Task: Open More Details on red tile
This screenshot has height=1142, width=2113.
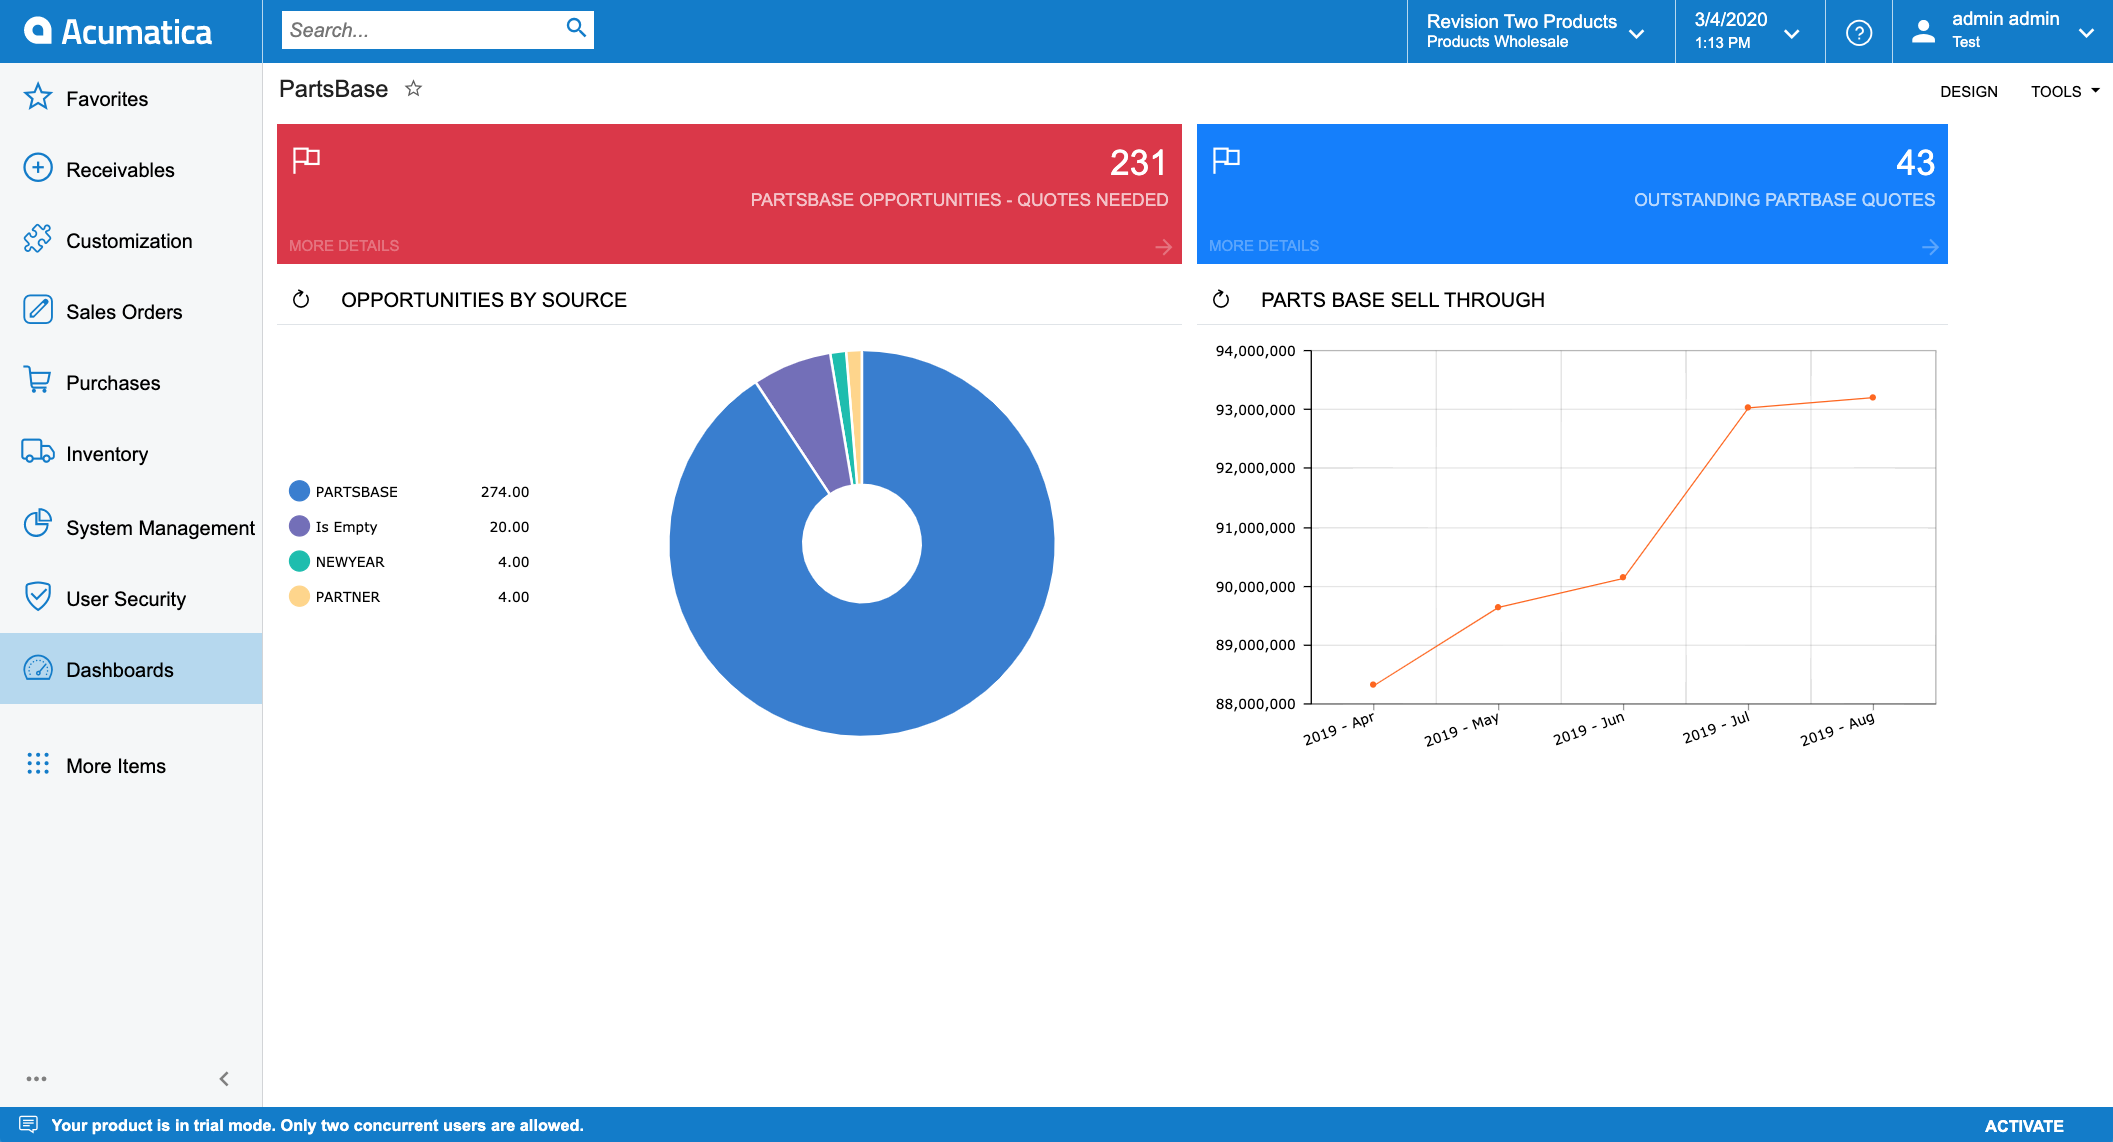Action: (x=344, y=246)
